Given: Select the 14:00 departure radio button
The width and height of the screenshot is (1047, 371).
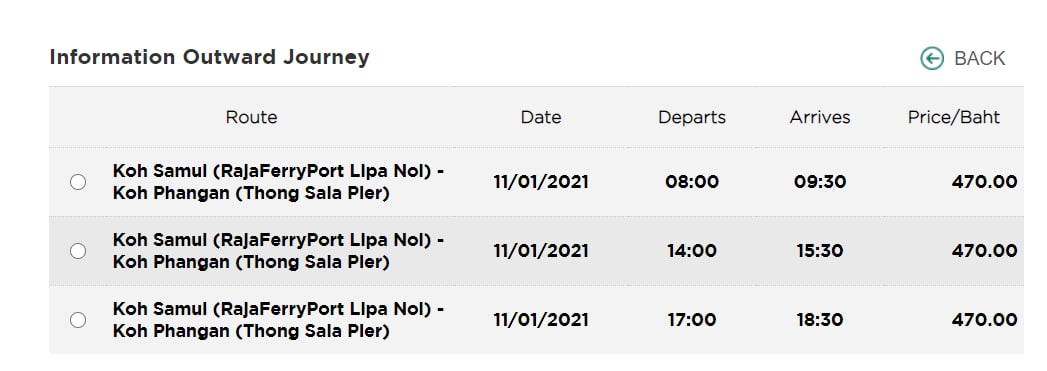Looking at the screenshot, I should [78, 251].
